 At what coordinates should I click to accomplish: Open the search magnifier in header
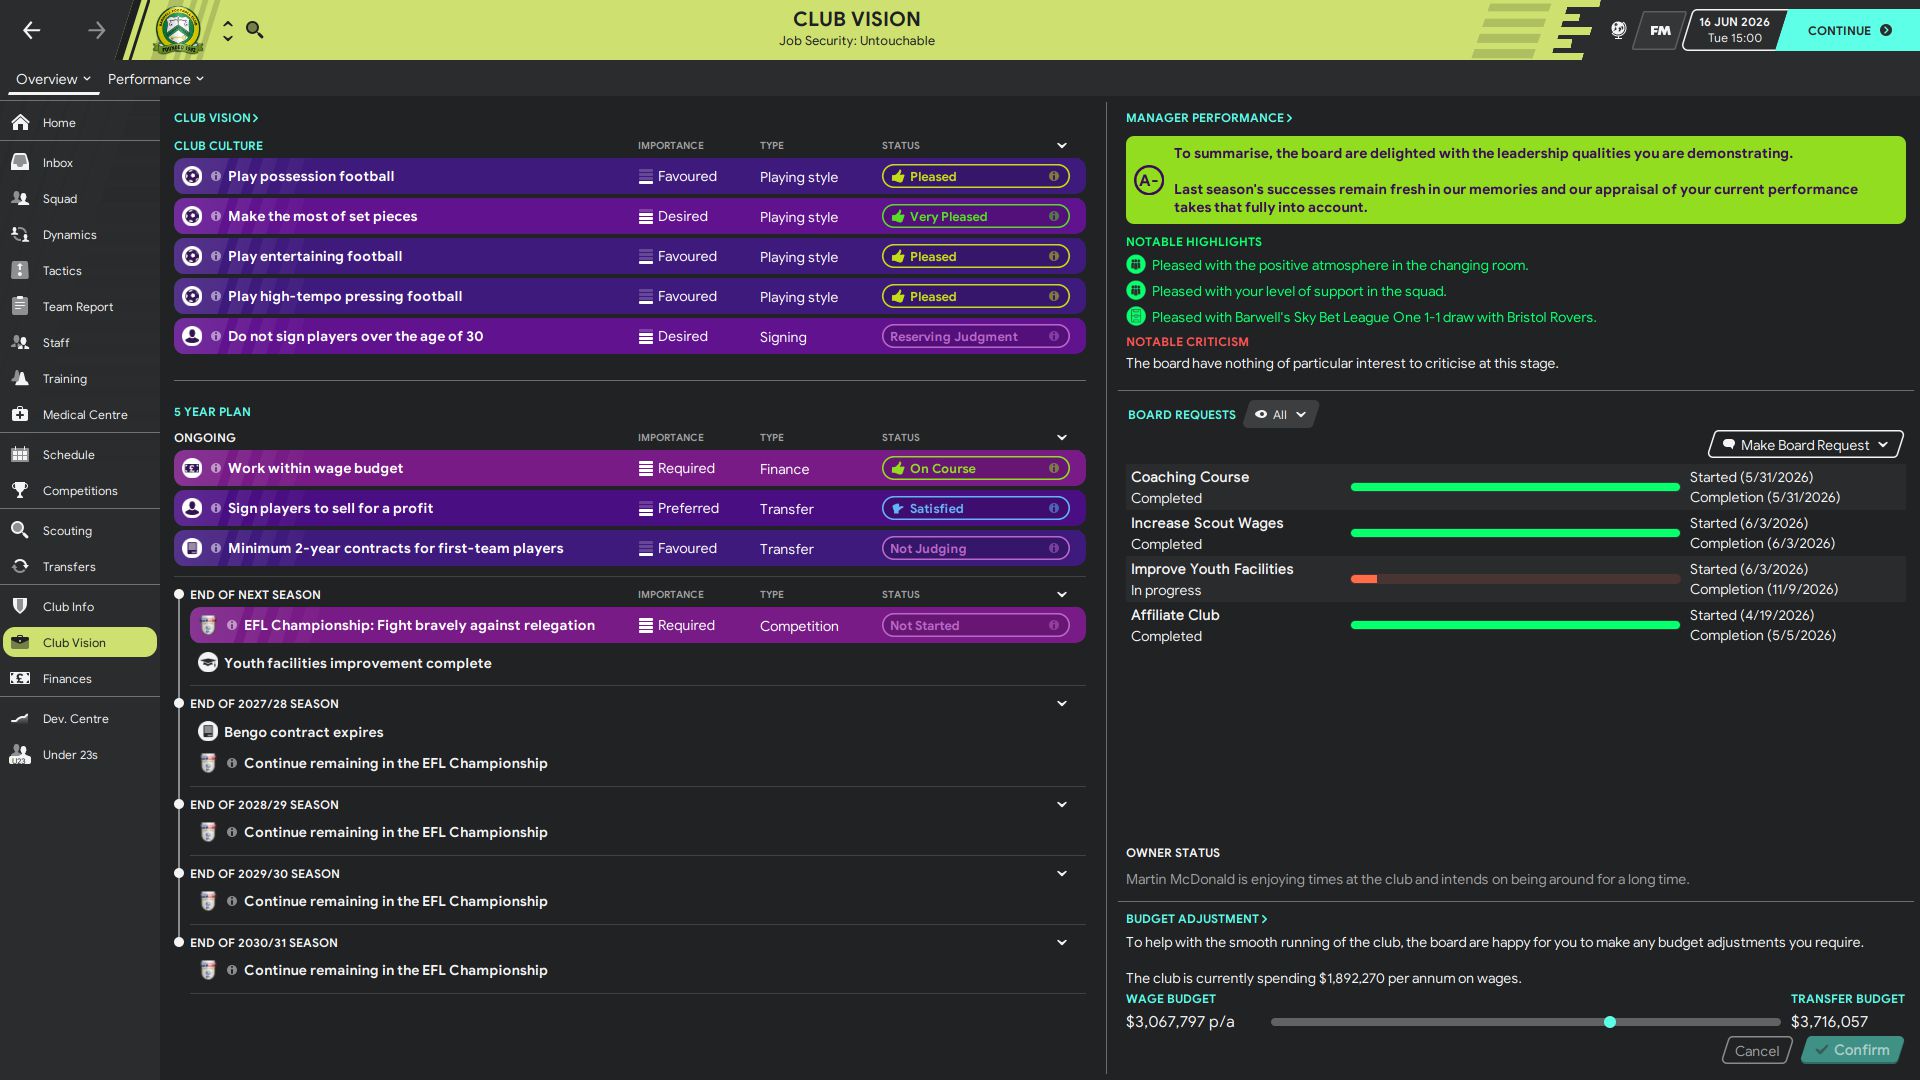tap(255, 30)
